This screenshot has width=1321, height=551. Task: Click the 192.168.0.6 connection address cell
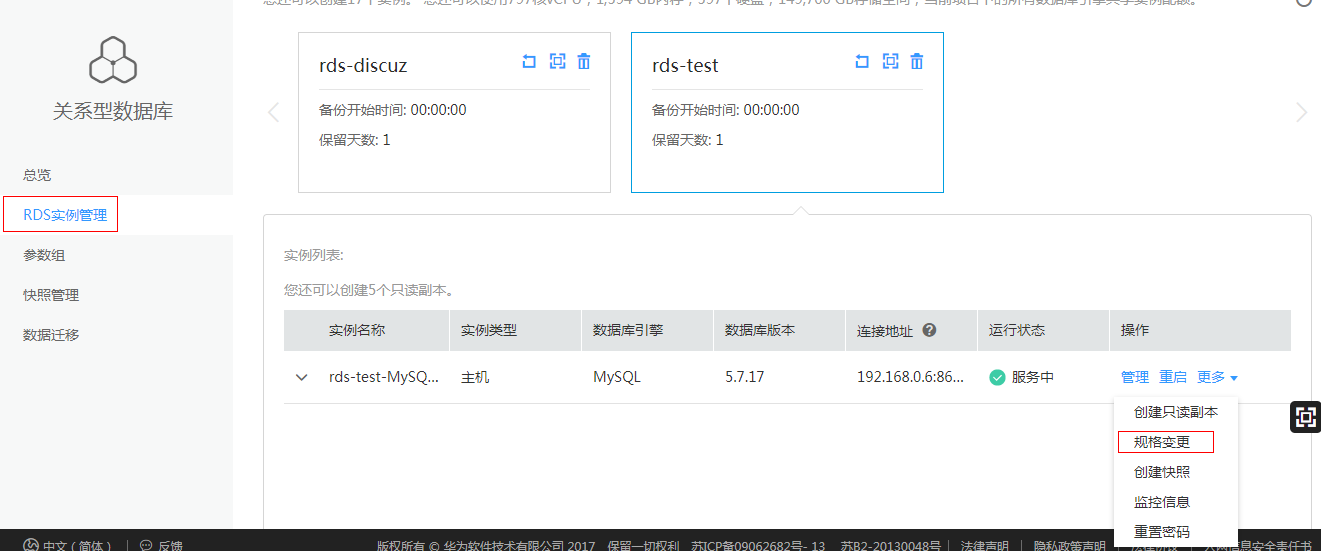[x=911, y=377]
